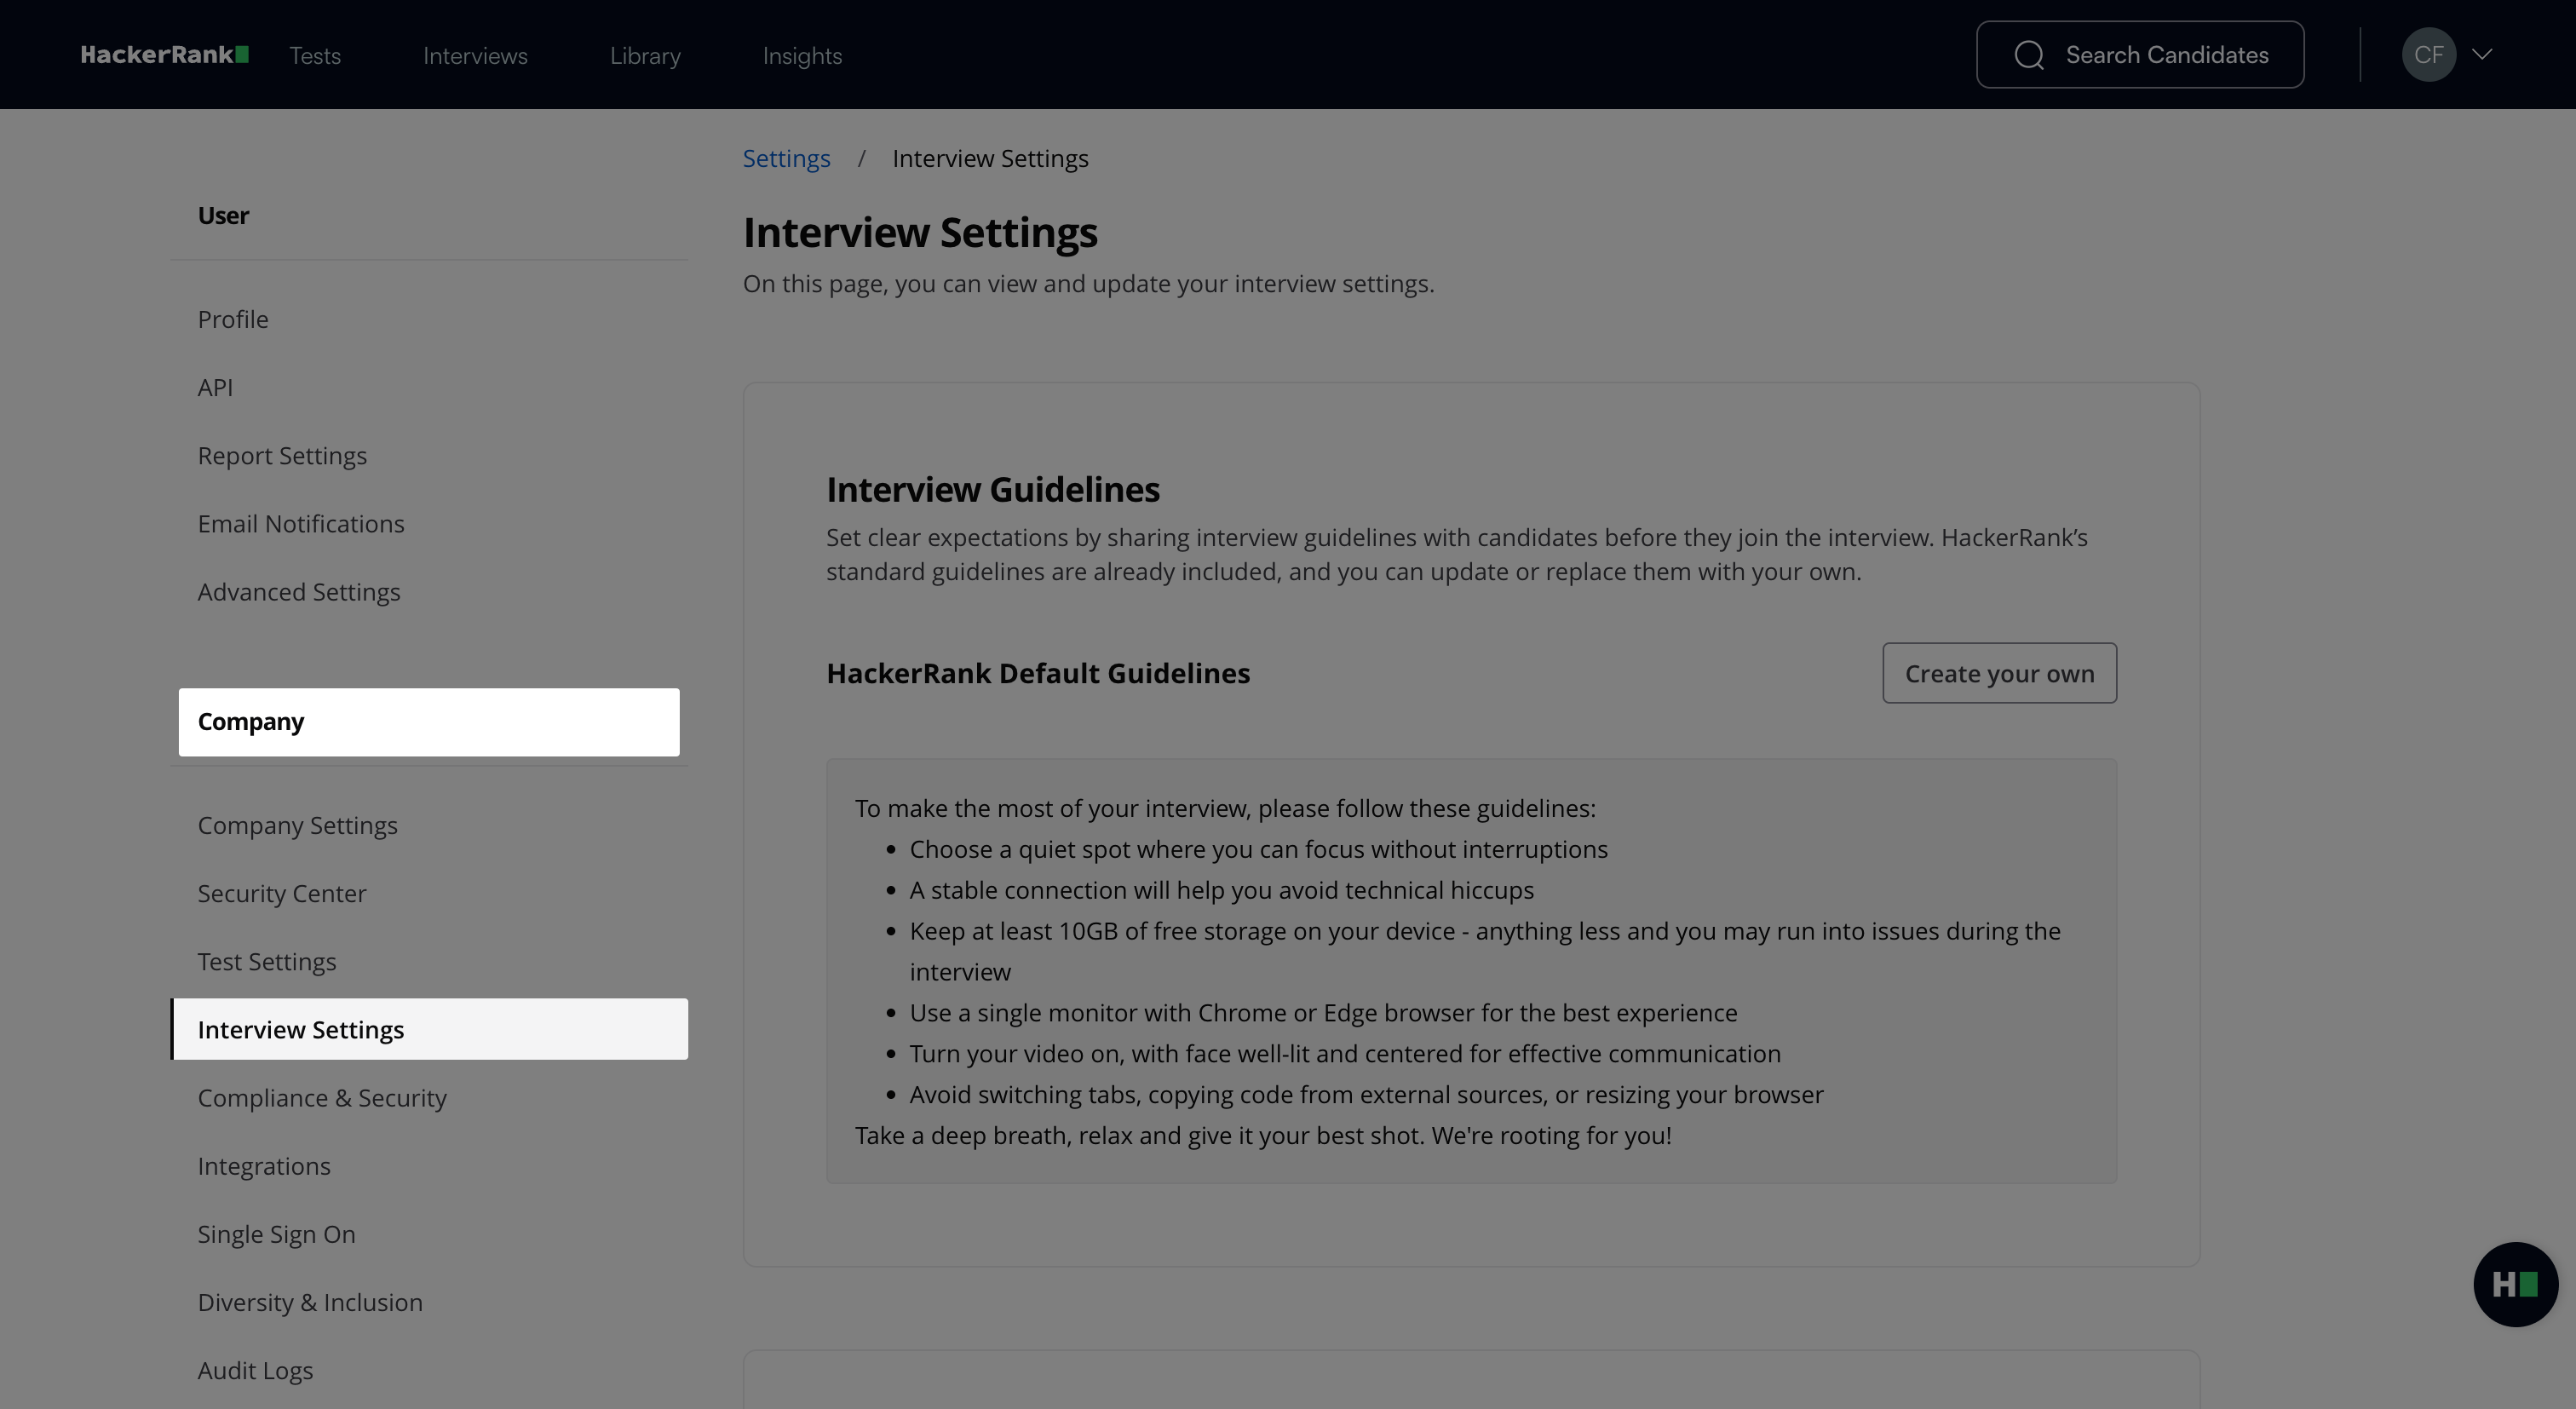Click the avoid switching tabs guideline

tap(1366, 1095)
